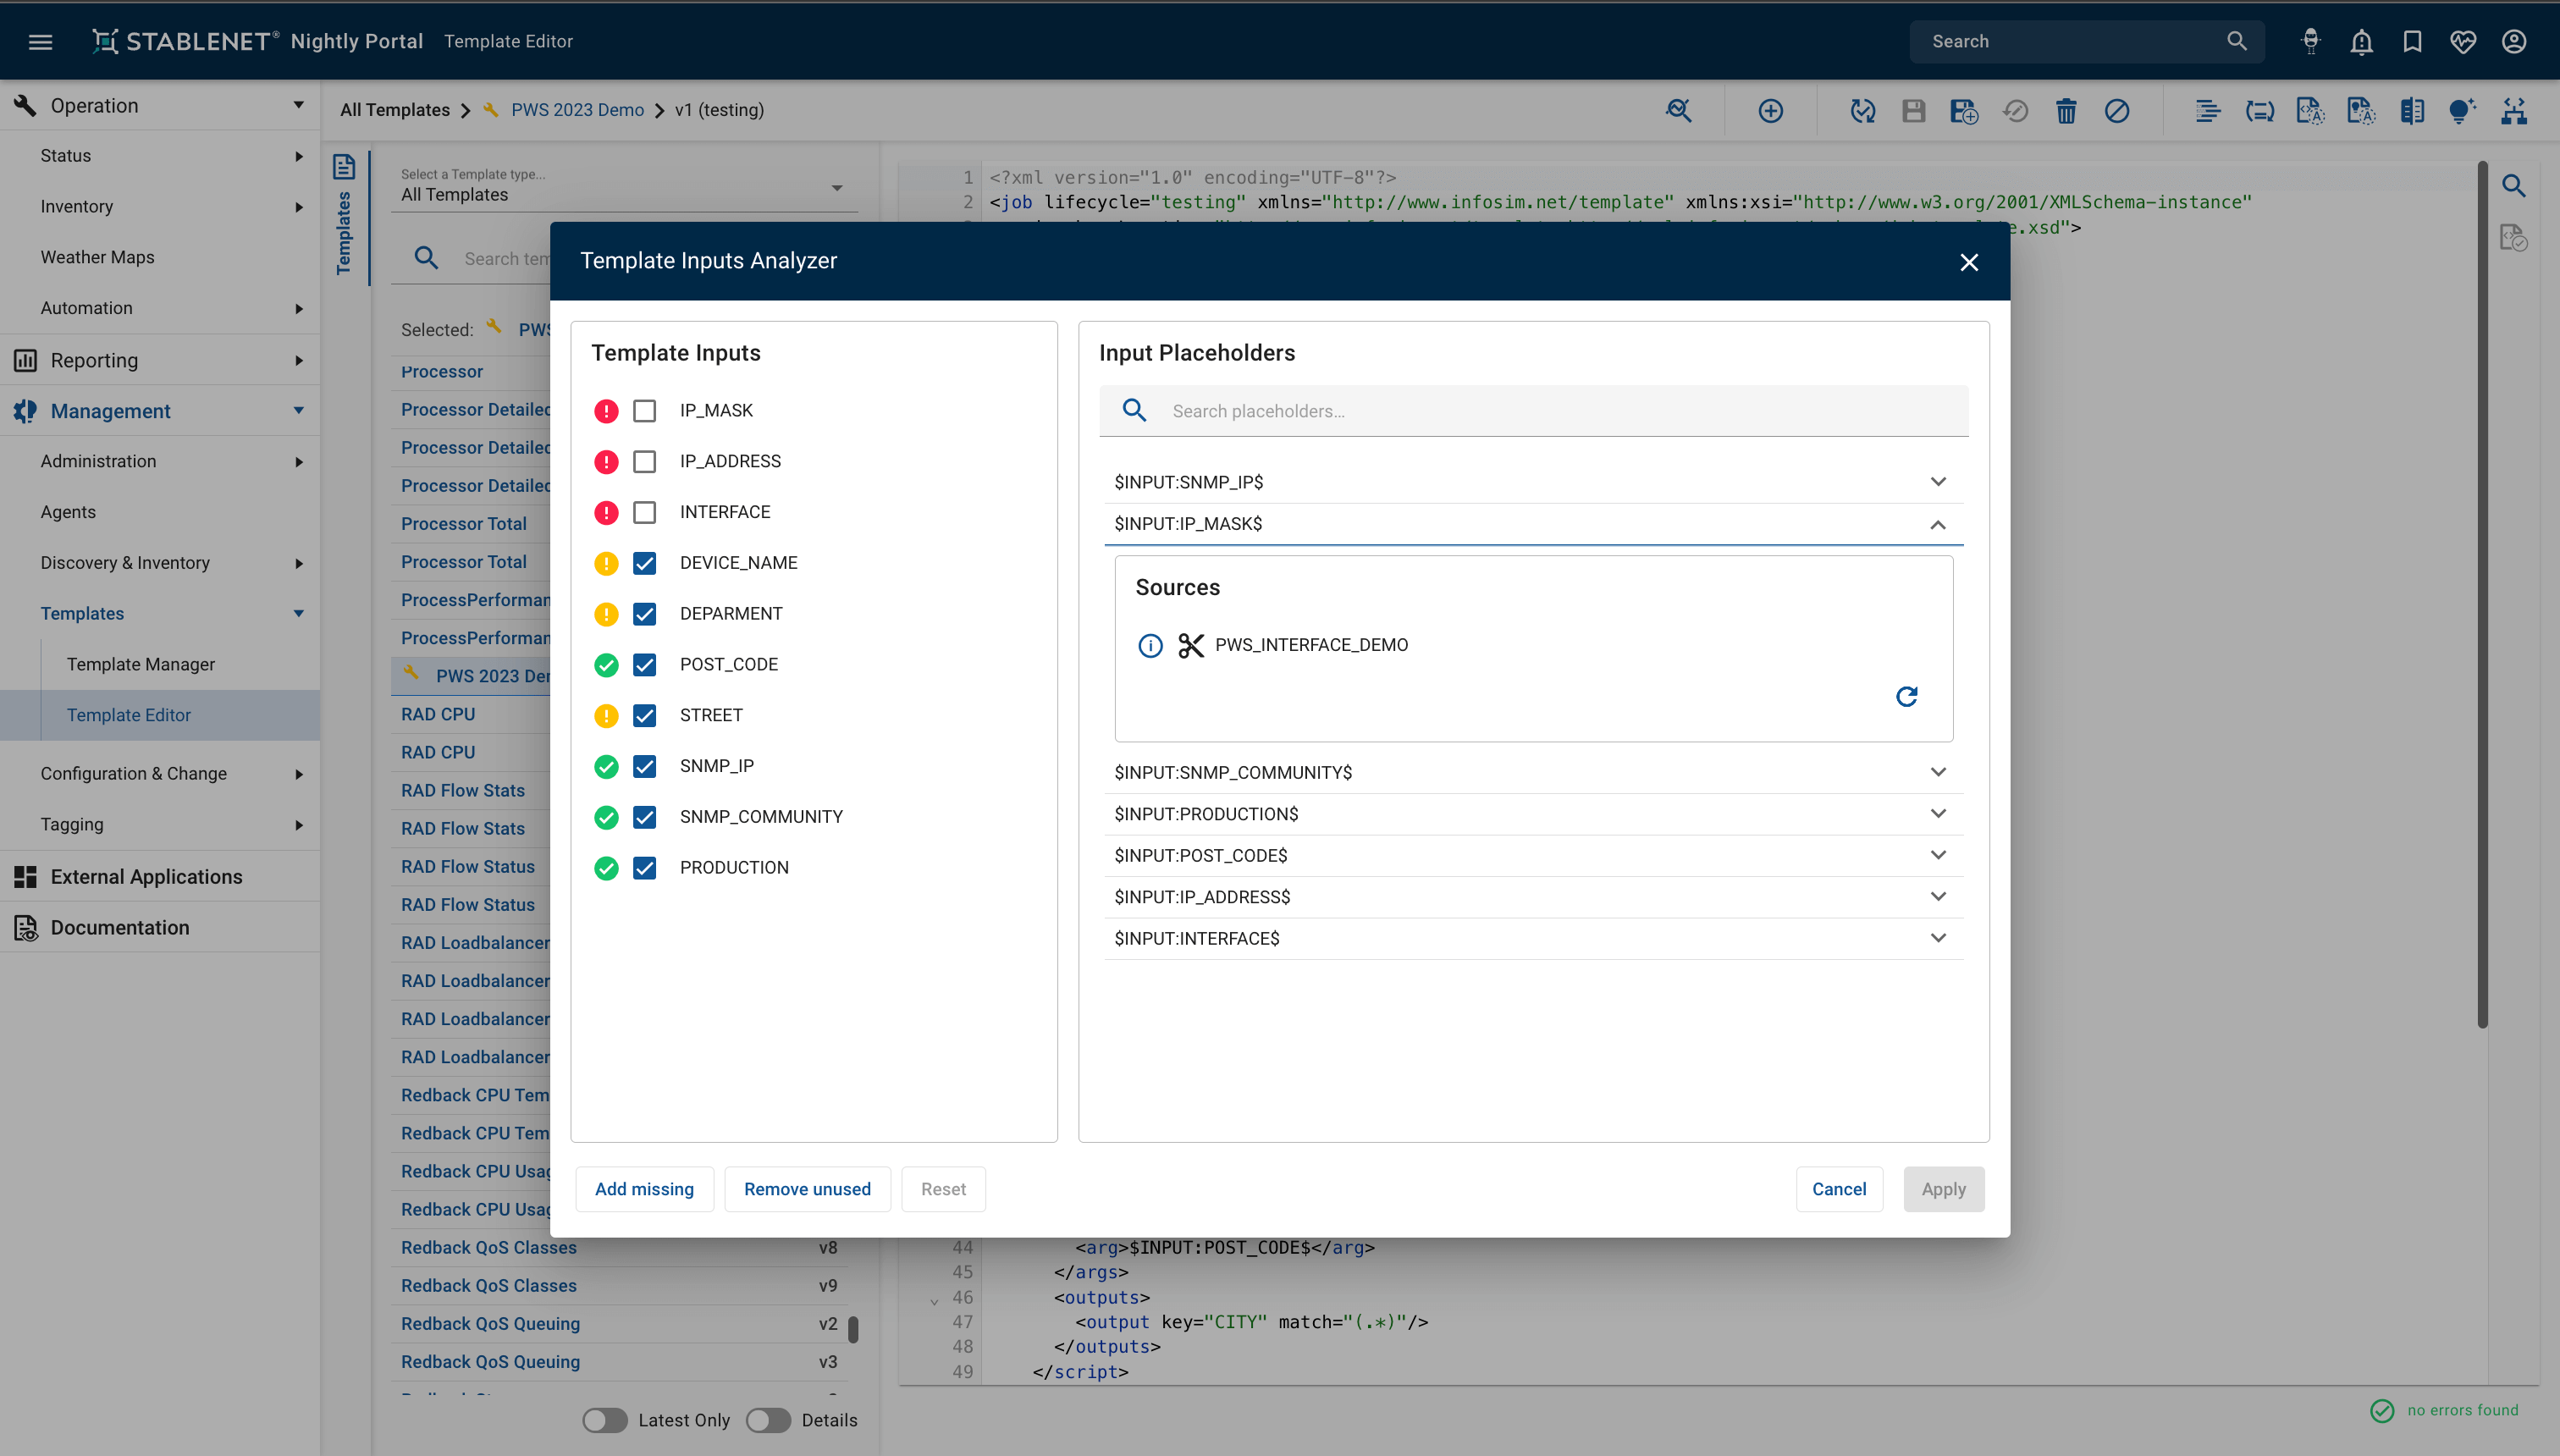Click the reload template toolbar icon

point(1862,110)
